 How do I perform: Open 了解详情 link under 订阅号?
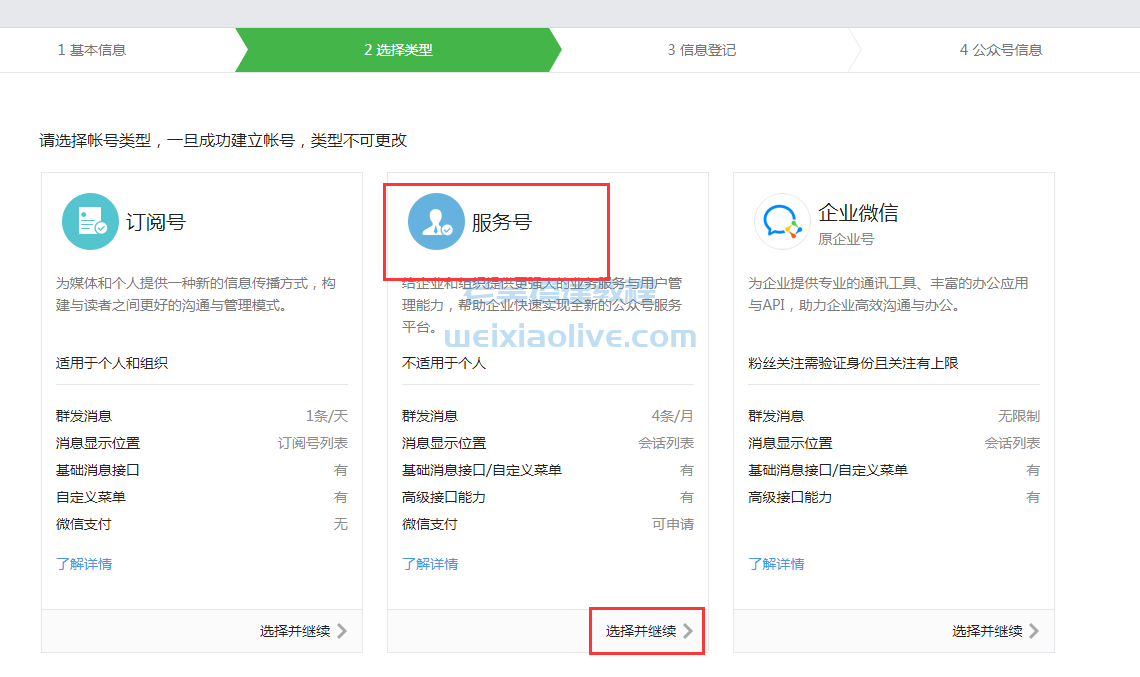(84, 564)
